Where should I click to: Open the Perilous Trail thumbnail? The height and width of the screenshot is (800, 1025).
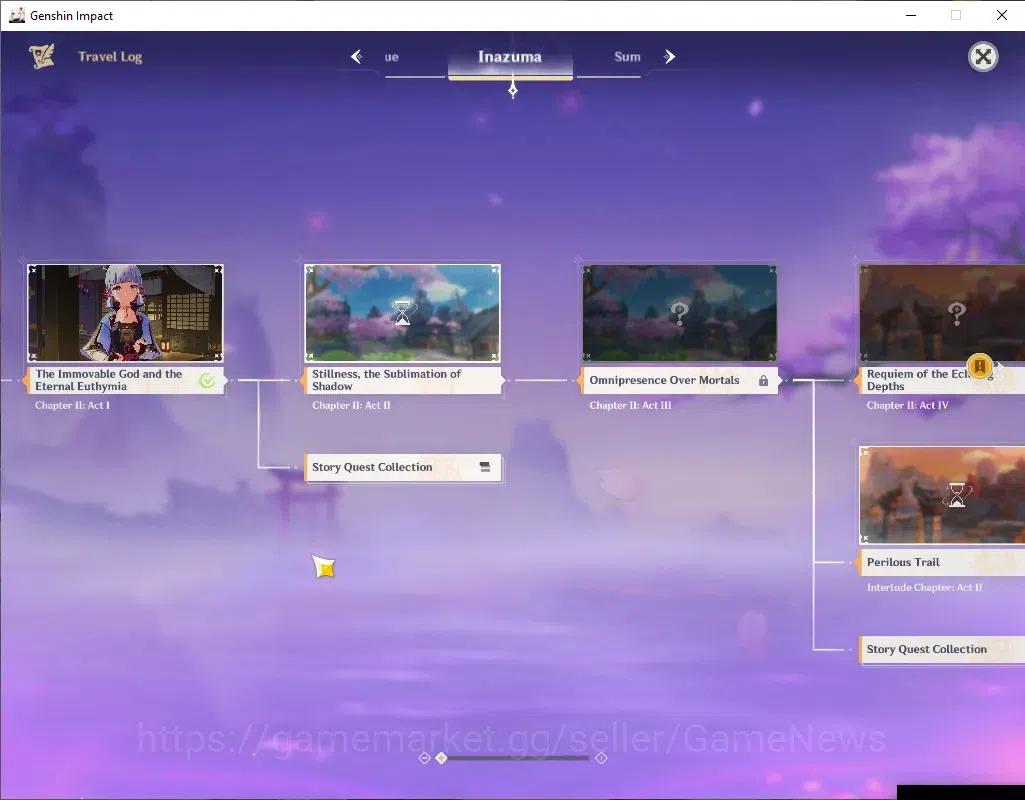coord(942,495)
